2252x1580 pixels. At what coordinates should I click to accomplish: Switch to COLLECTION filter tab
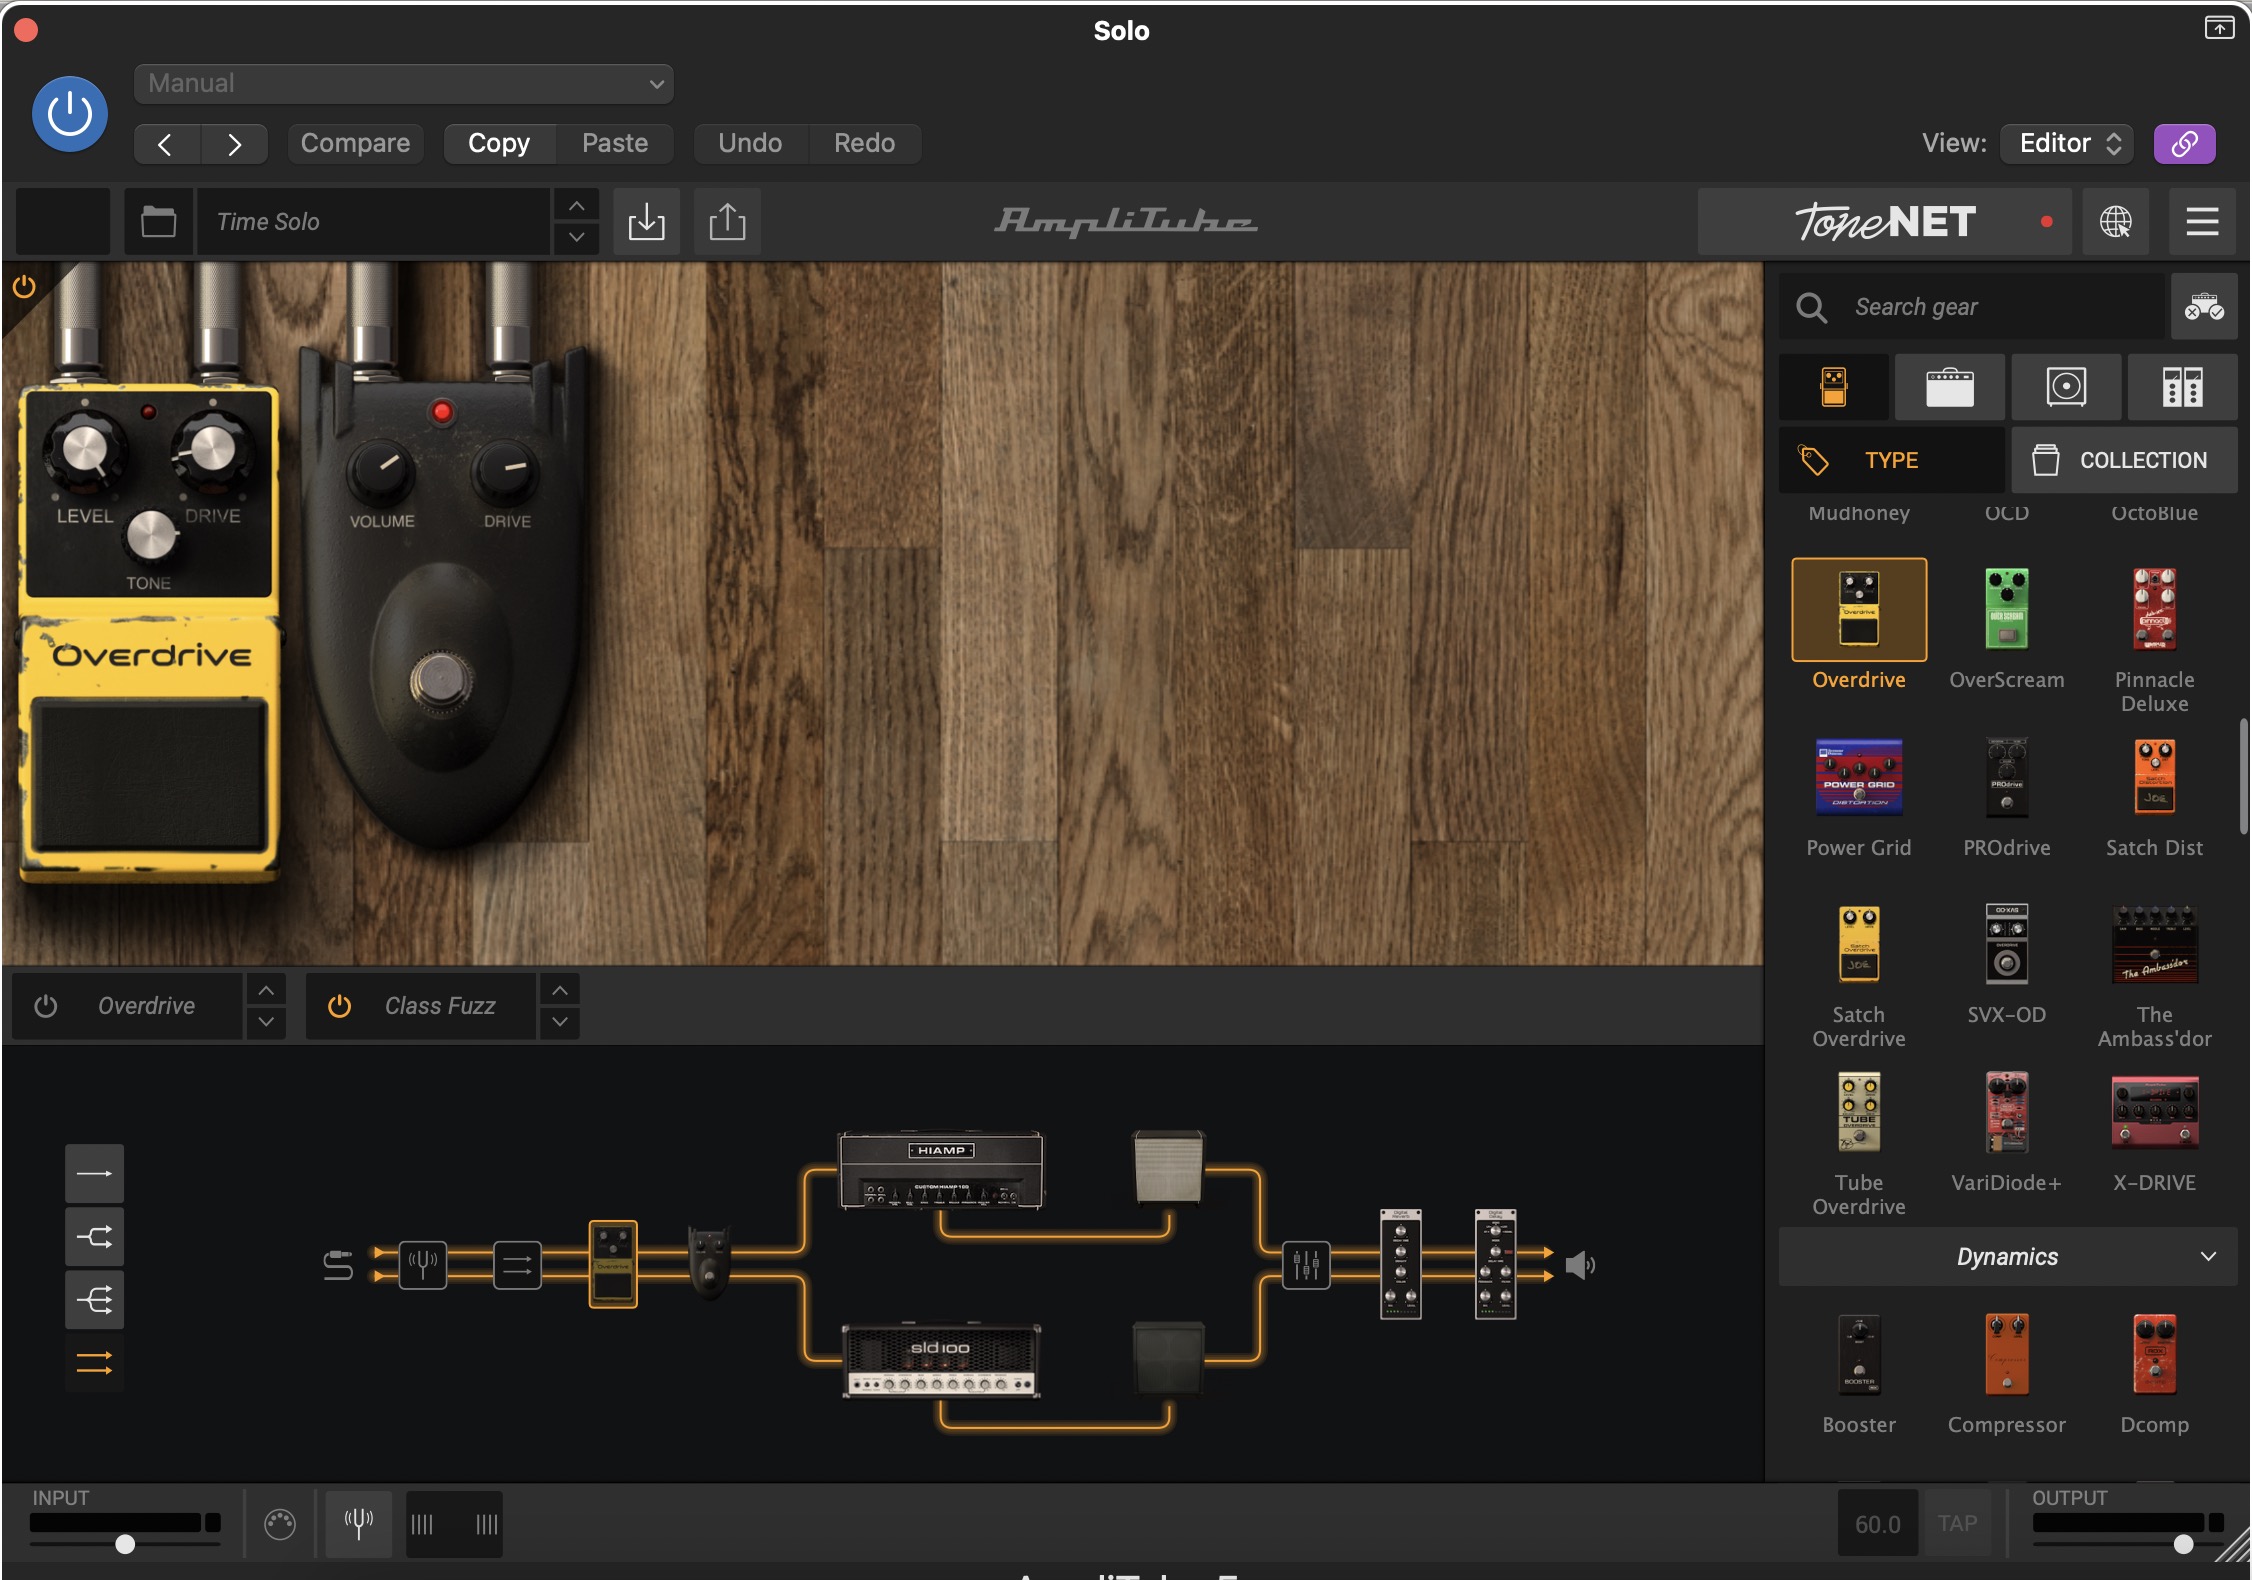point(2124,460)
